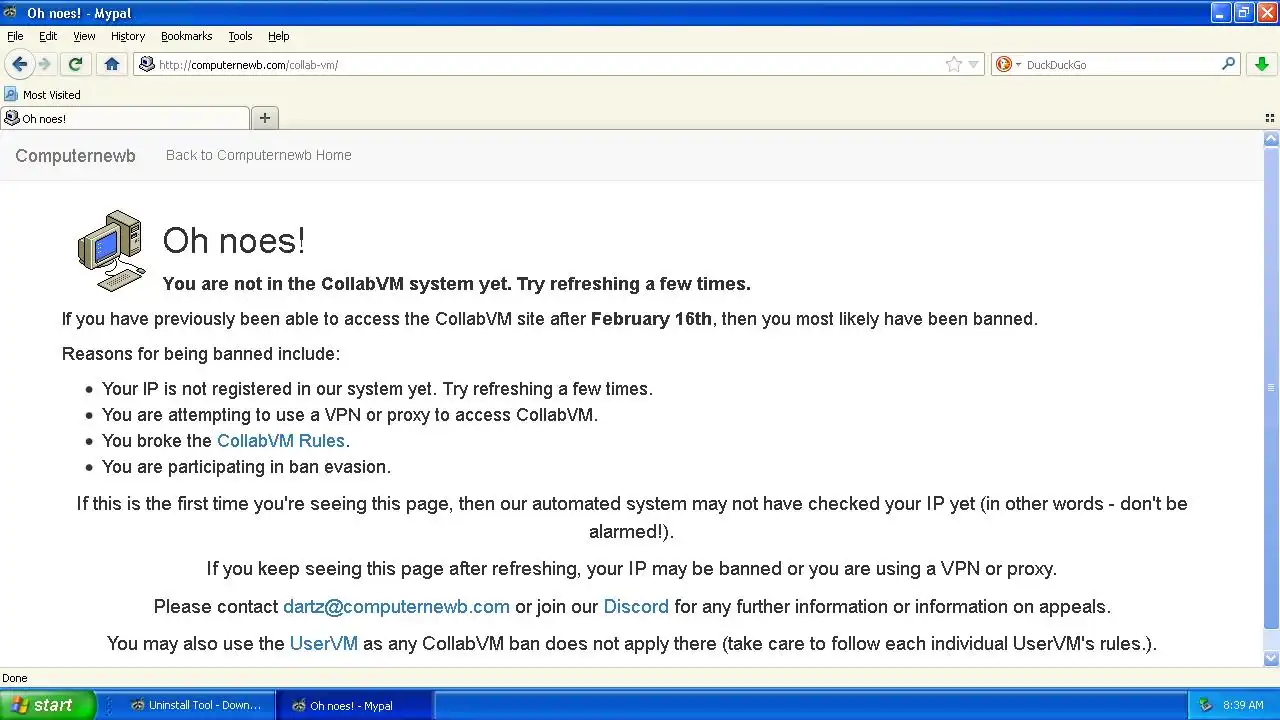The height and width of the screenshot is (720, 1280).
Task: Click 'Back to Computernewb Home' link
Action: (x=258, y=155)
